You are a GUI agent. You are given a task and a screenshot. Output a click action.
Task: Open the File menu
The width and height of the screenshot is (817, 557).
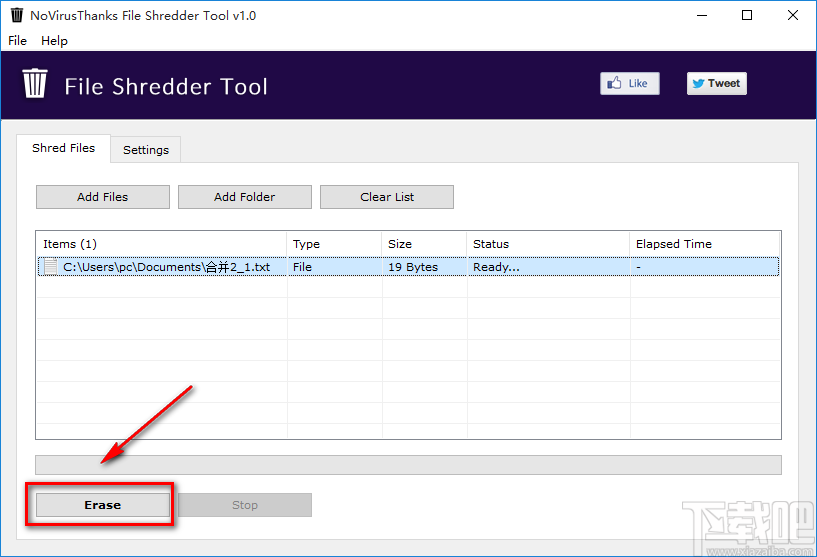(17, 41)
